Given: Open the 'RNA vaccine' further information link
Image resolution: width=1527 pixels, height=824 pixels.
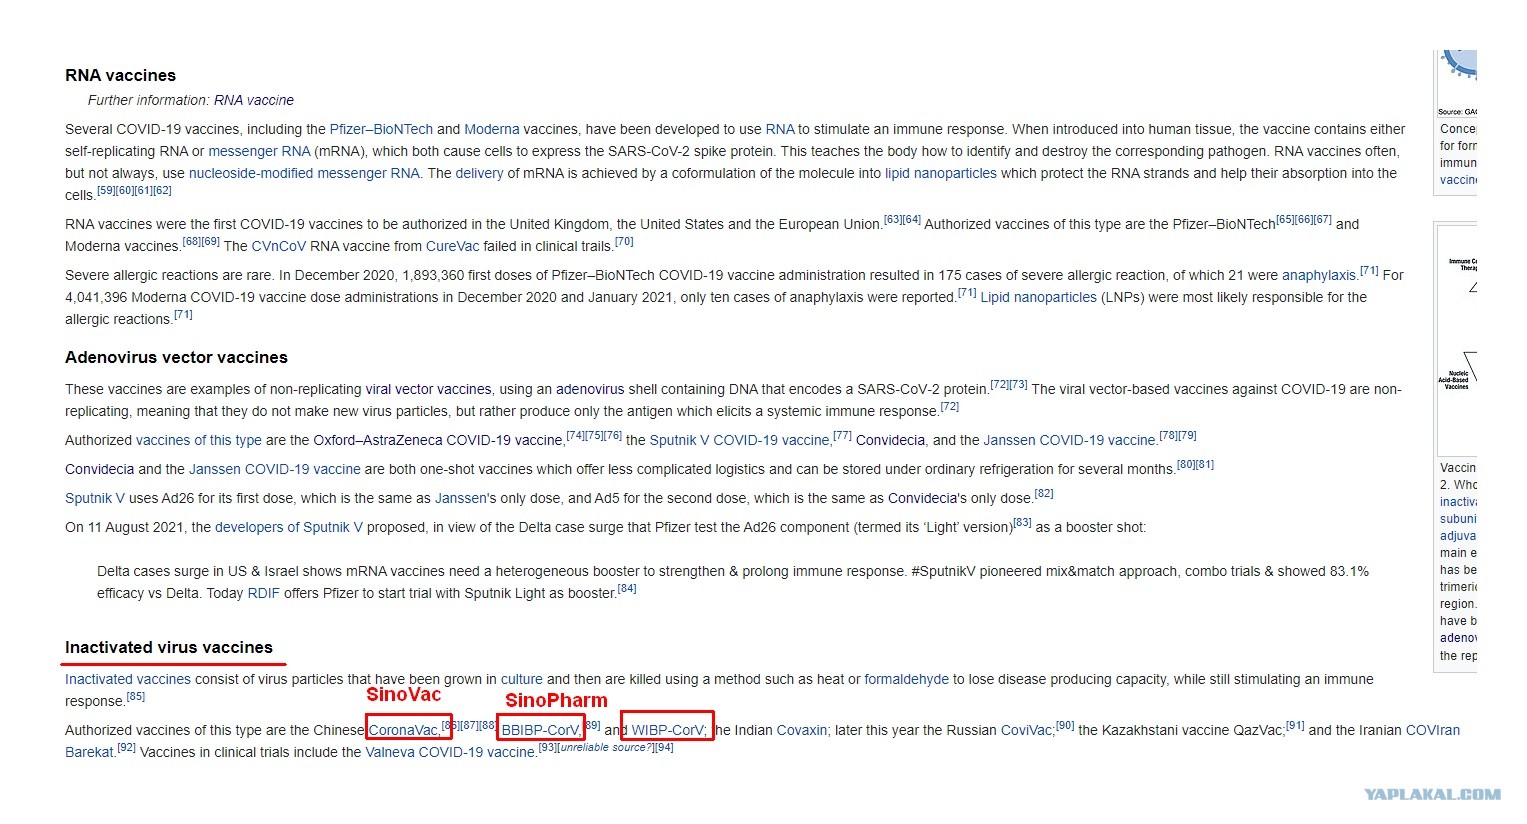Looking at the screenshot, I should point(254,100).
